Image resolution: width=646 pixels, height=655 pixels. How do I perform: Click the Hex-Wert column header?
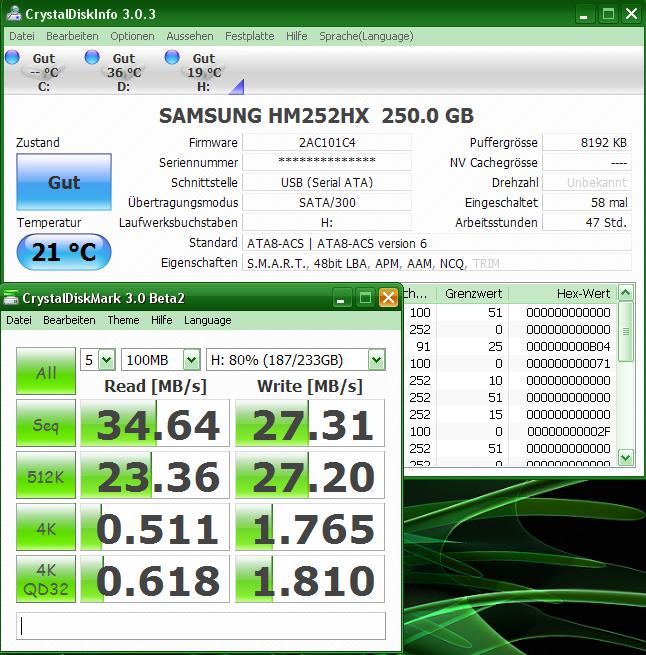tap(563, 294)
